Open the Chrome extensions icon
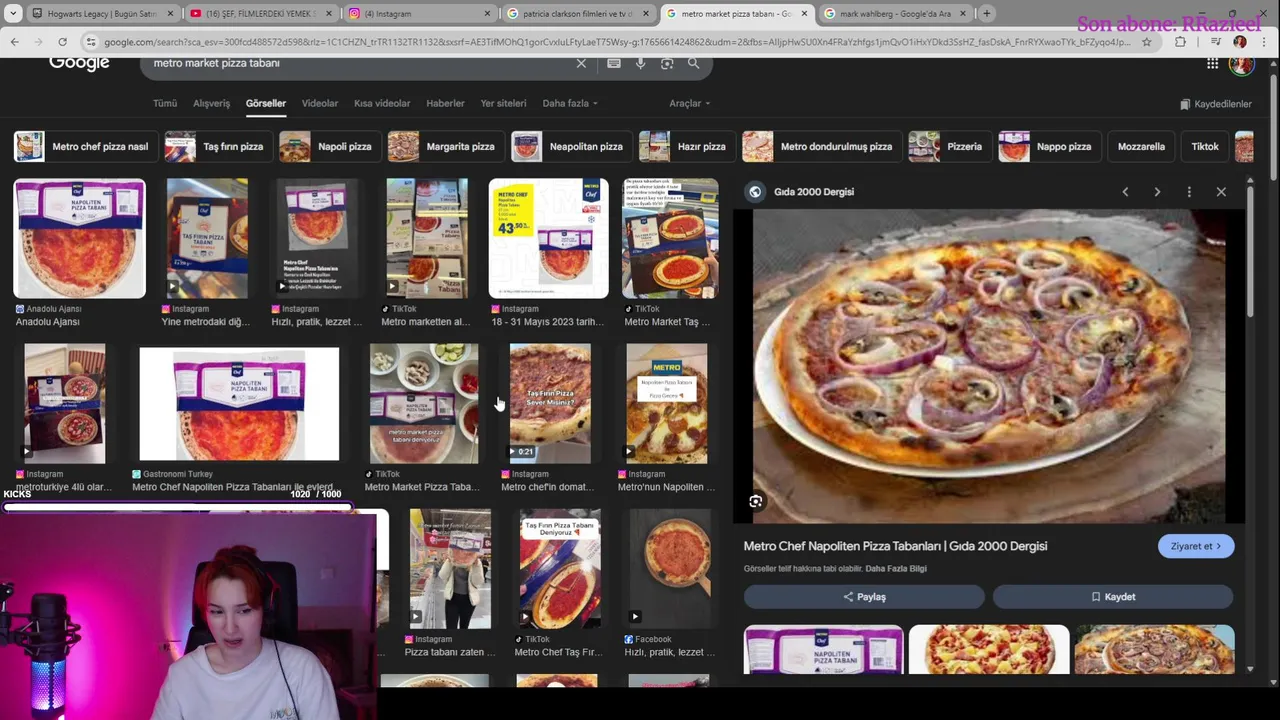This screenshot has width=1280, height=720. pyautogui.click(x=1180, y=42)
